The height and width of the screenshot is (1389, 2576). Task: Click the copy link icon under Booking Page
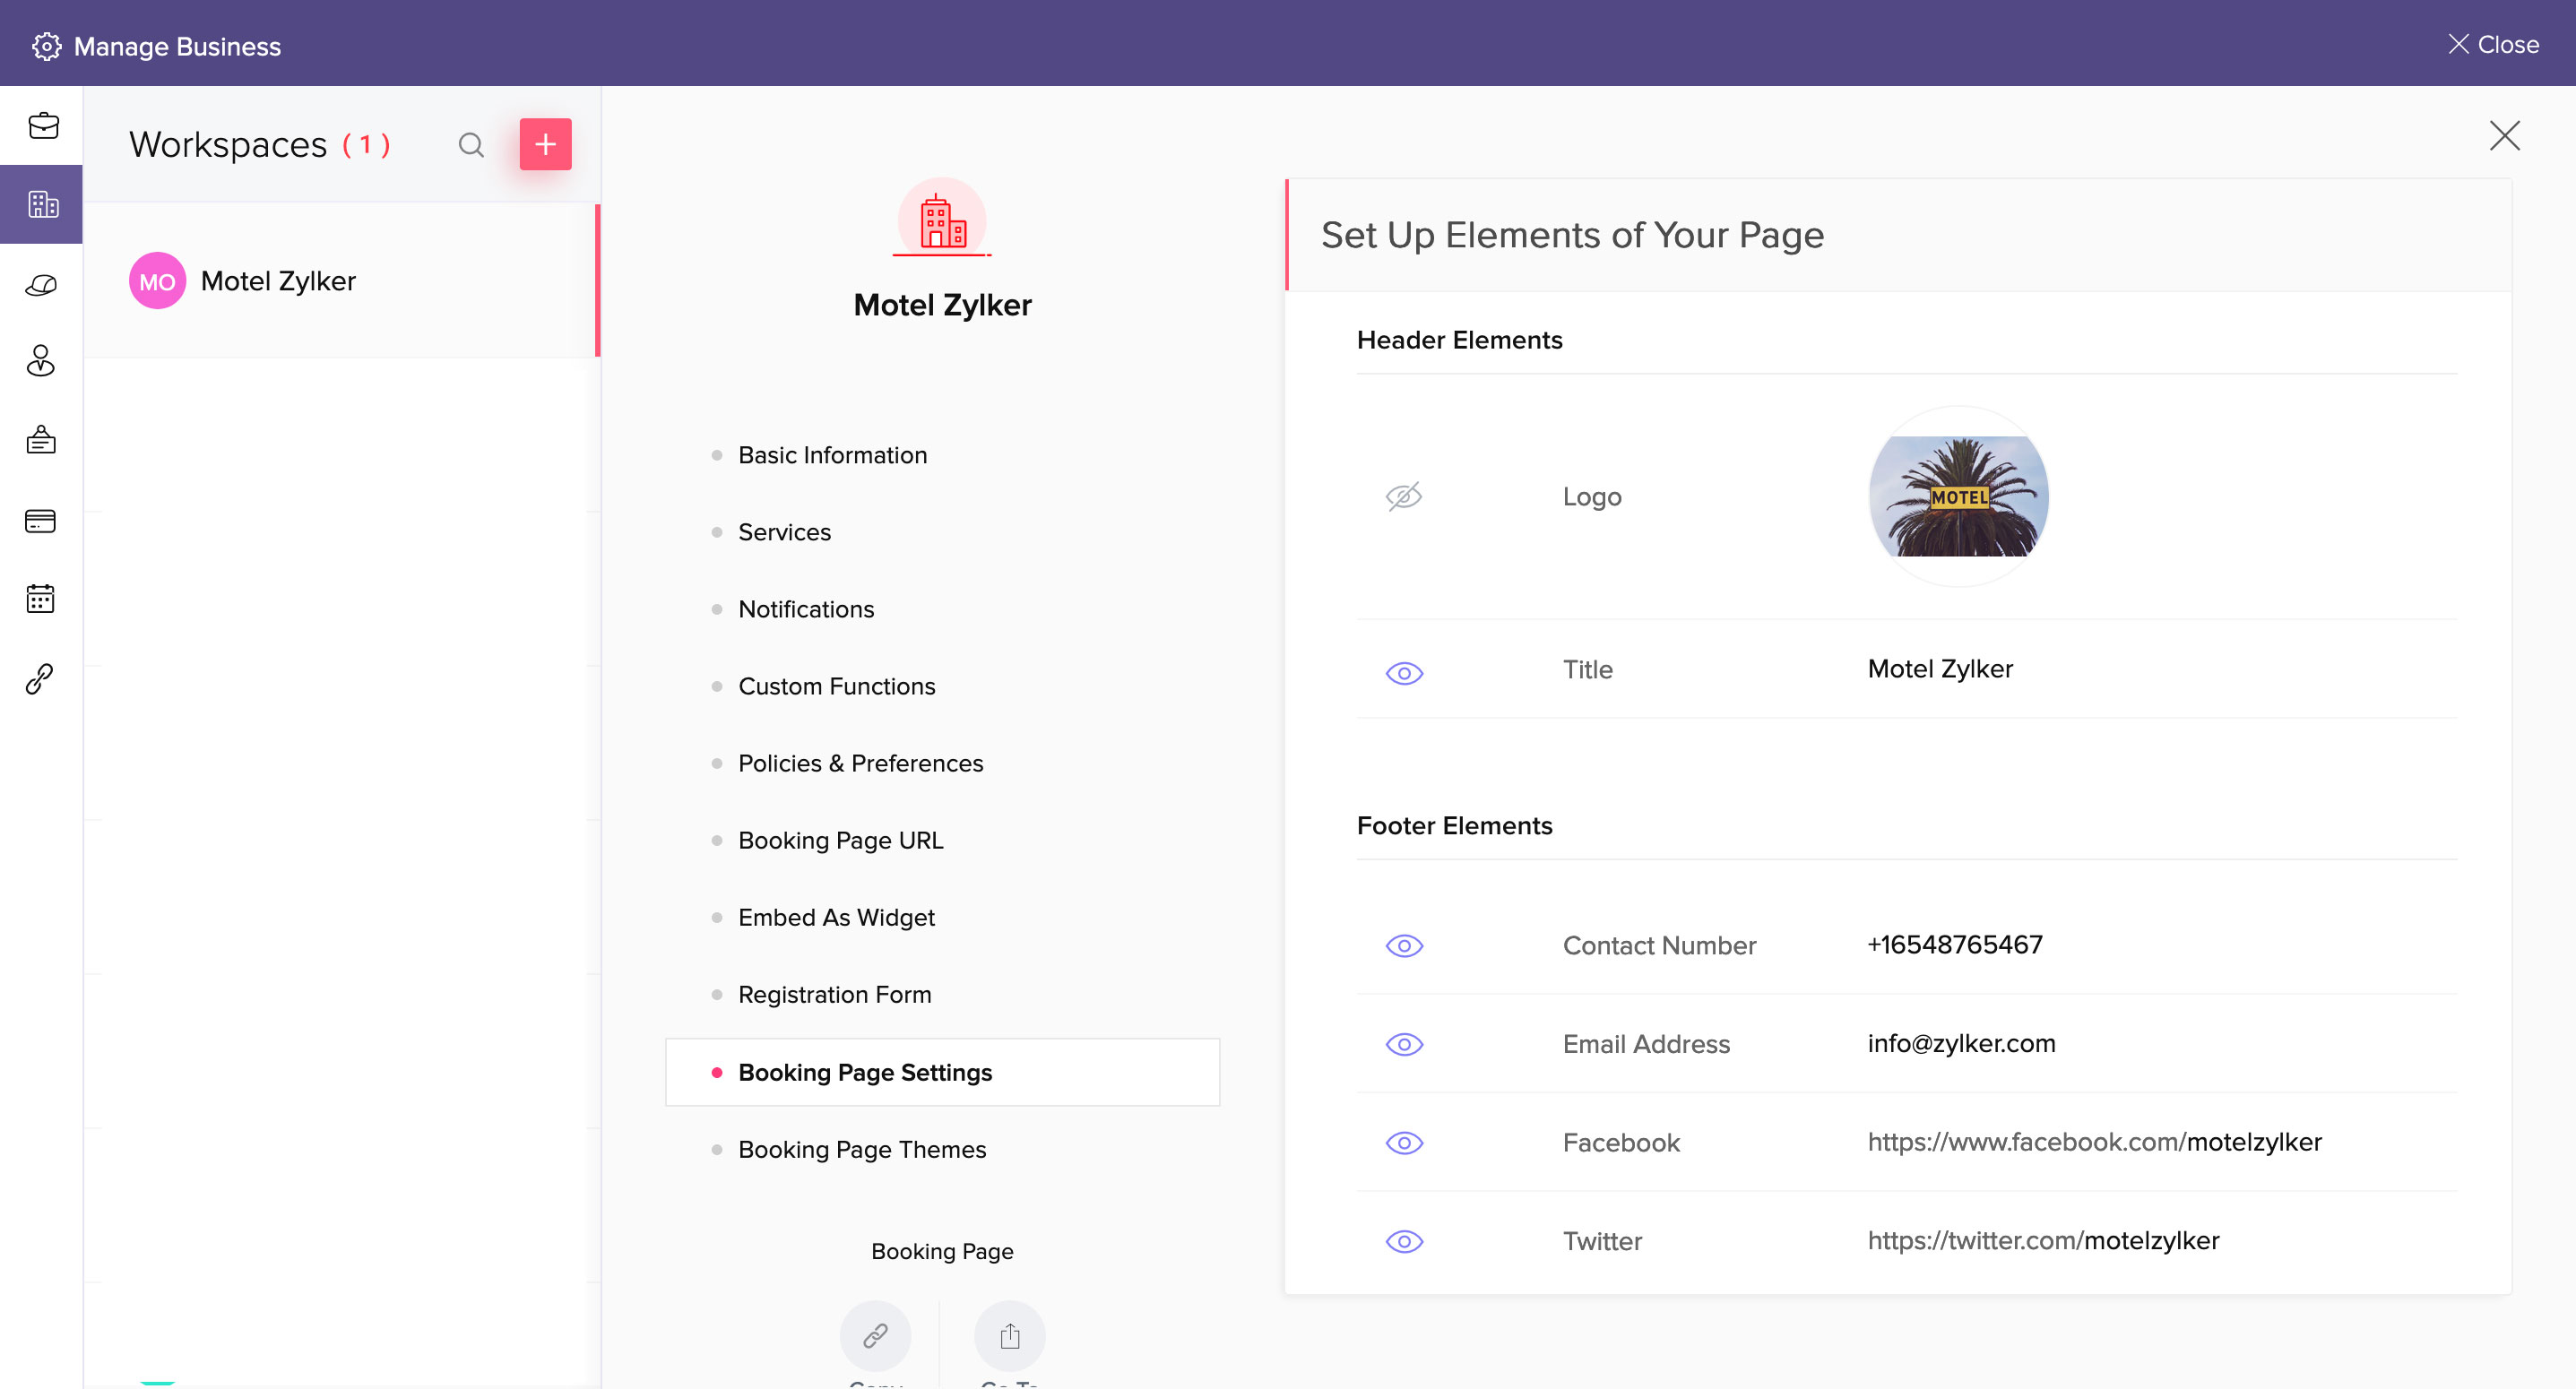tap(875, 1336)
